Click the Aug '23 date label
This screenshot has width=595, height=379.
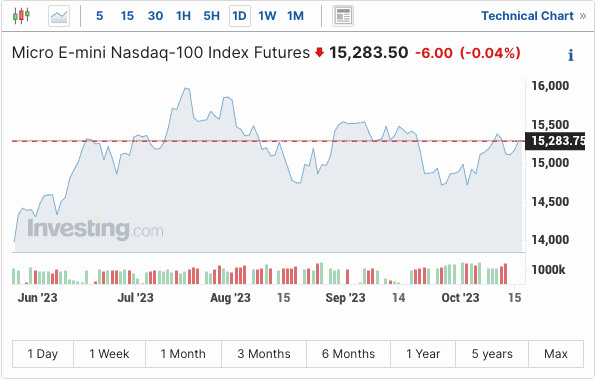[x=230, y=298]
